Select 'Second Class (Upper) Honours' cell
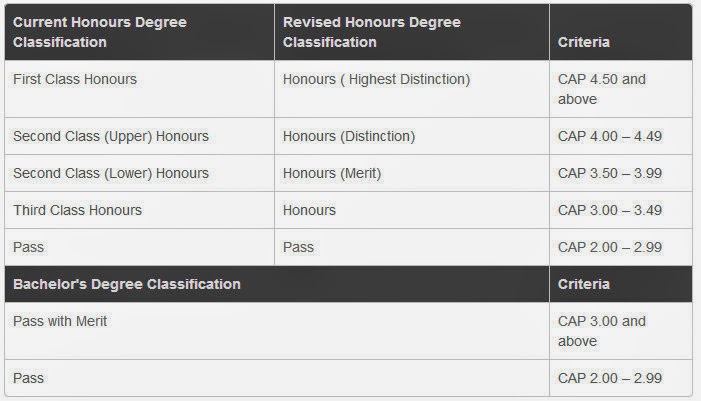Image resolution: width=701 pixels, height=401 pixels. click(110, 136)
